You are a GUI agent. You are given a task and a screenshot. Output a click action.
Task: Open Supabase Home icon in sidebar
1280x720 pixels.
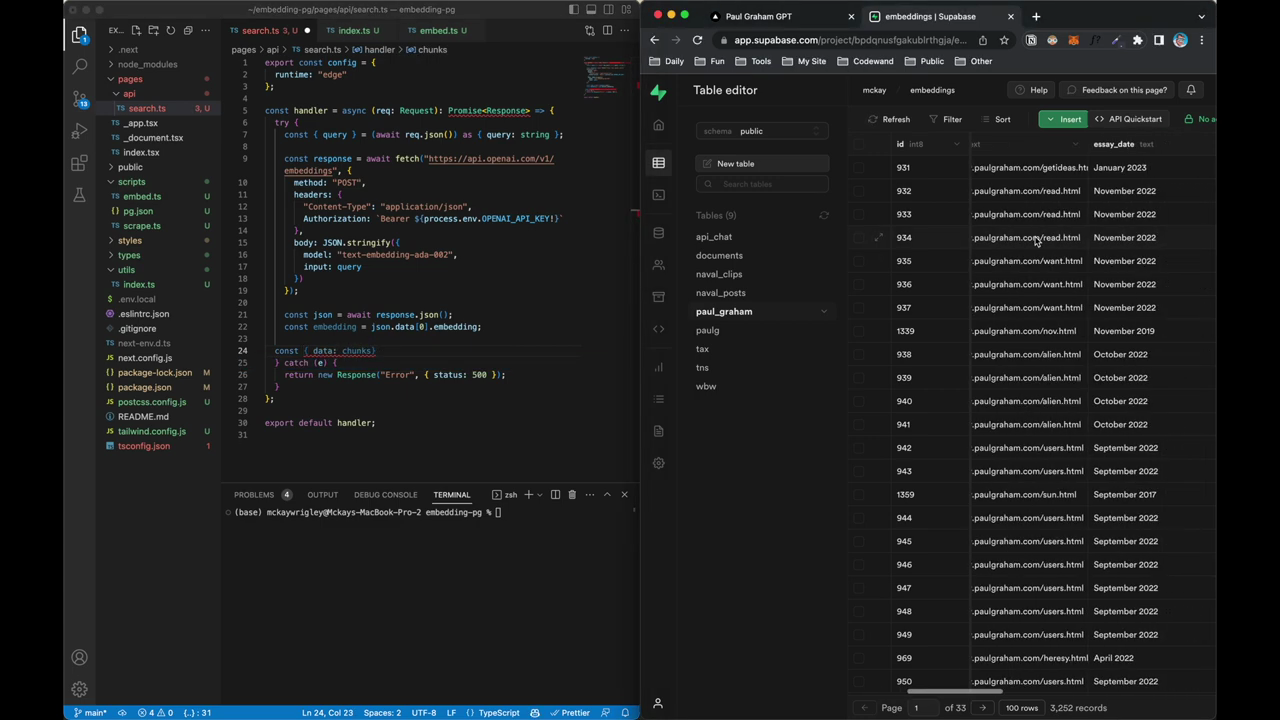[658, 125]
